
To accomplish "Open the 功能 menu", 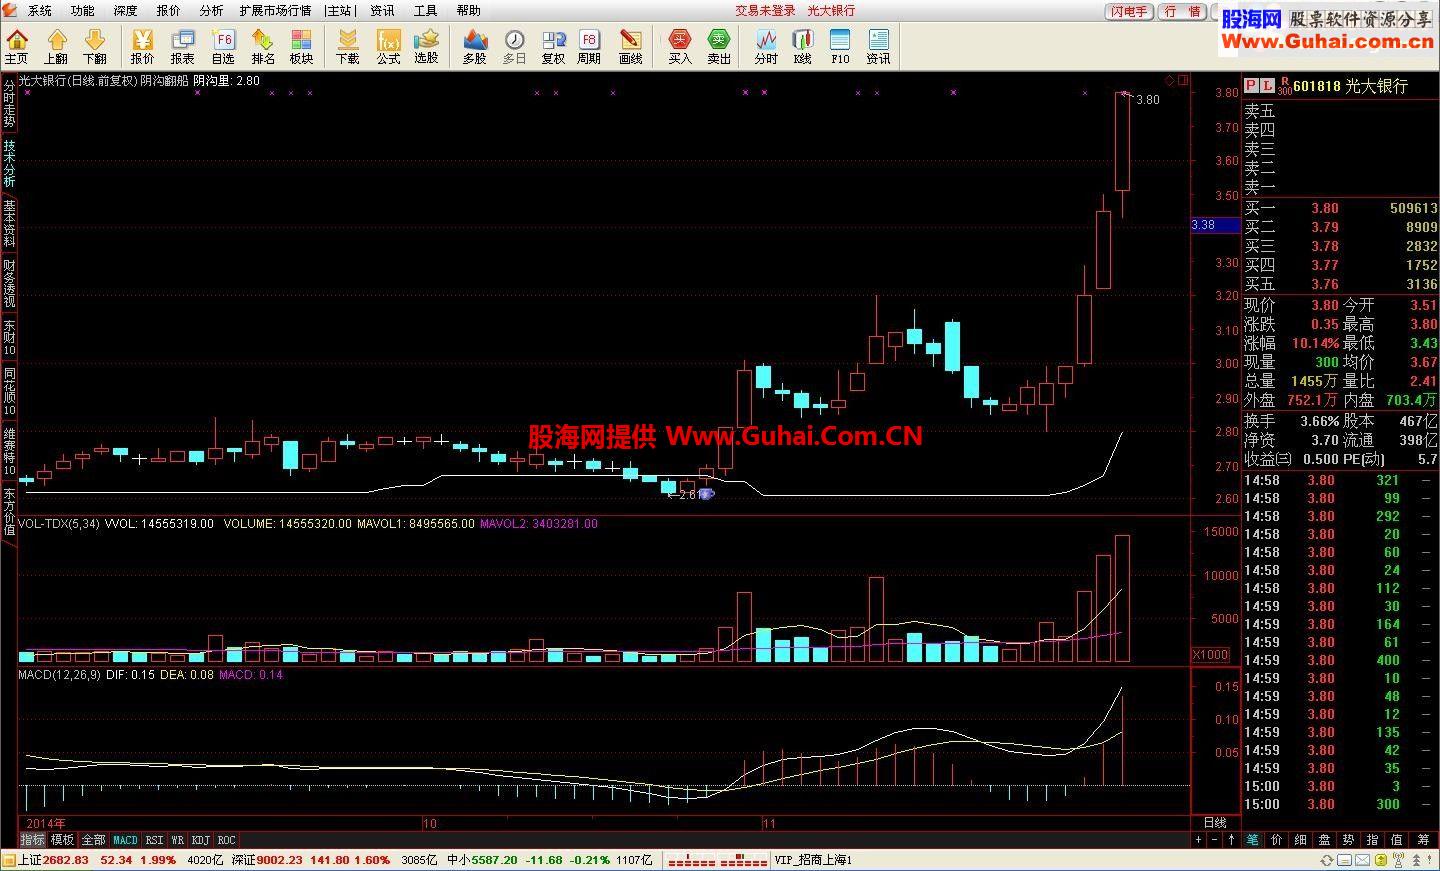I will tap(83, 11).
